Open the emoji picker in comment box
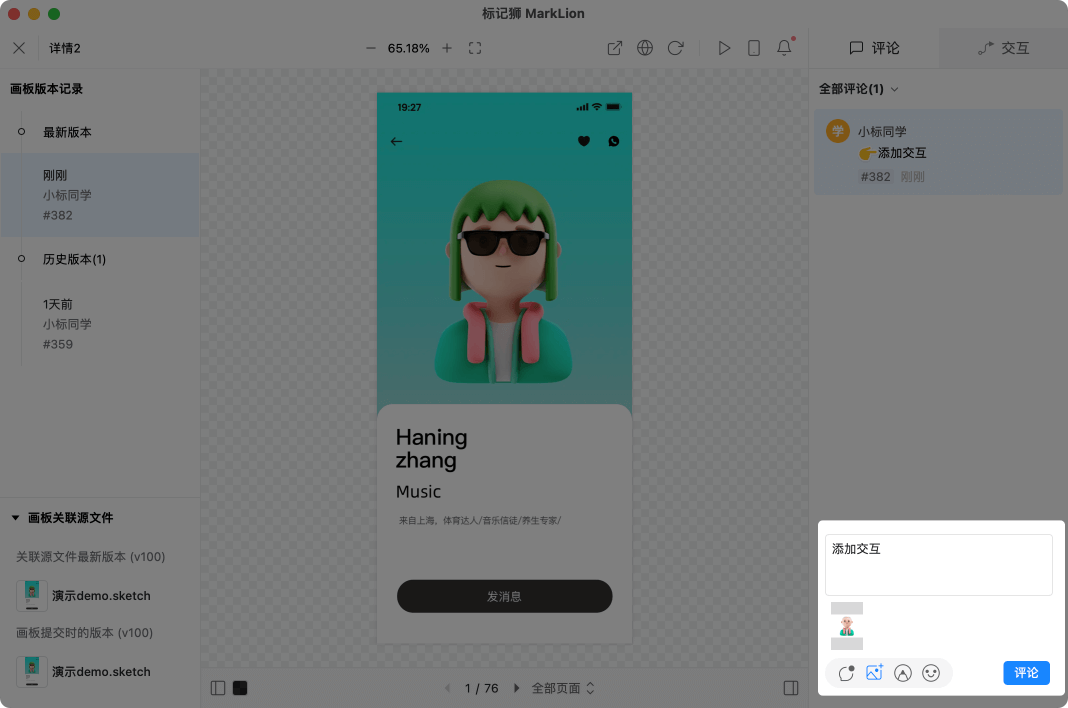 931,673
